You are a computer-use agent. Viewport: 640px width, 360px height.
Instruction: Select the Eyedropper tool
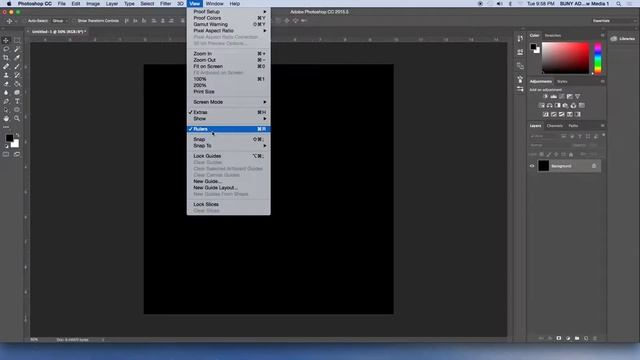tap(17, 58)
